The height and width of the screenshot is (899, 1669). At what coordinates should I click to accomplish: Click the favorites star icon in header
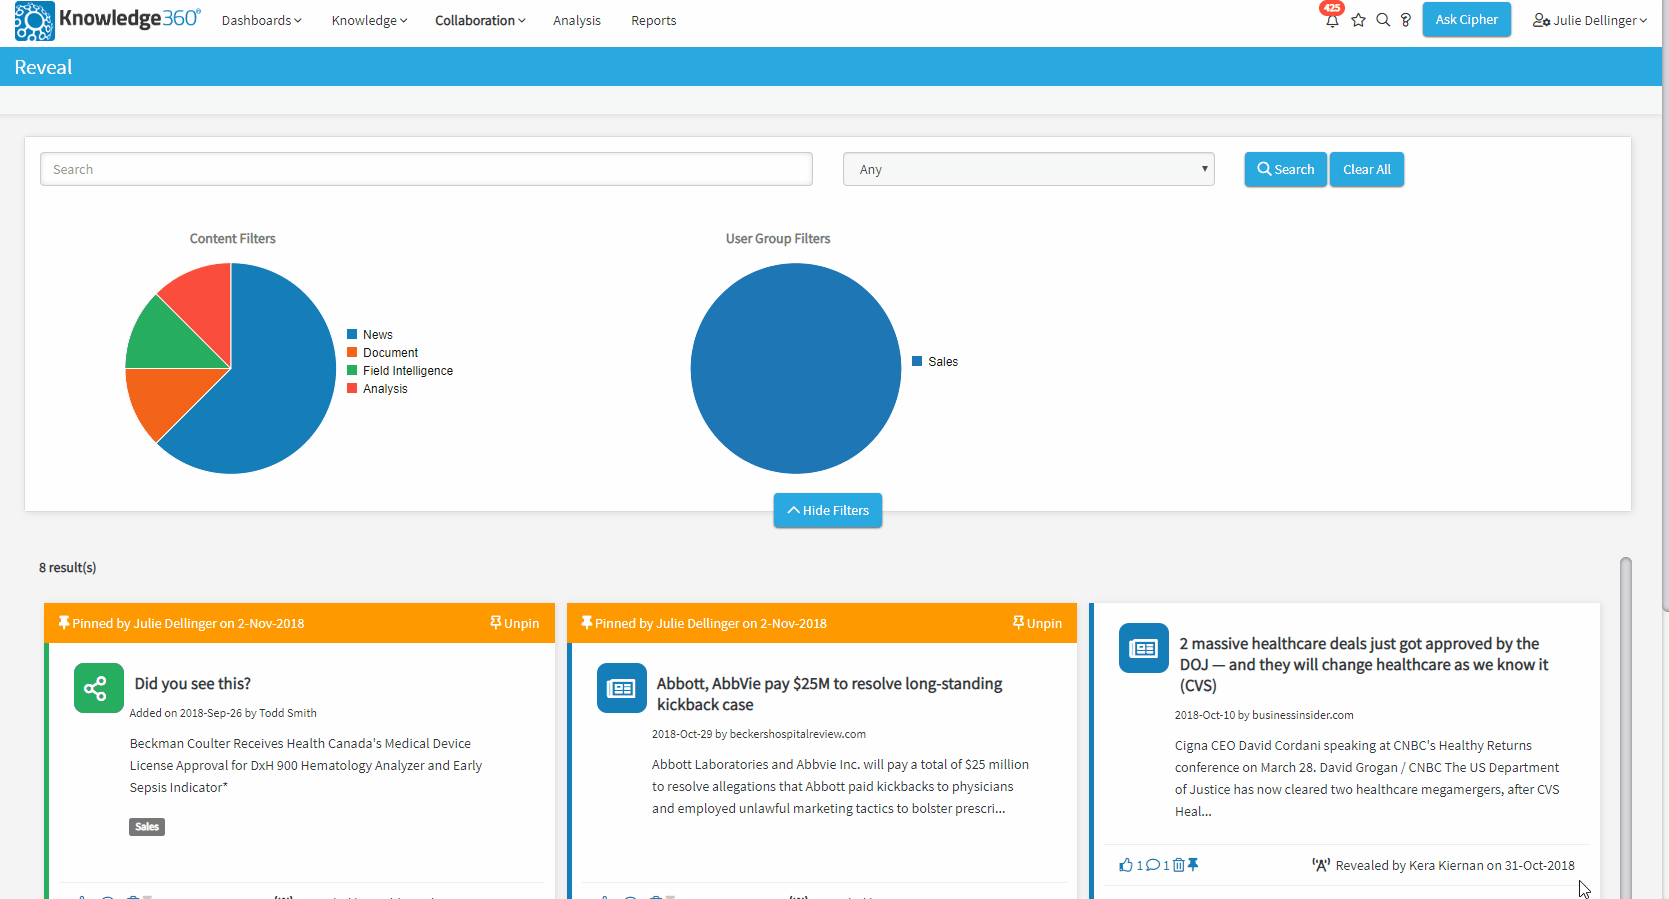click(1358, 20)
